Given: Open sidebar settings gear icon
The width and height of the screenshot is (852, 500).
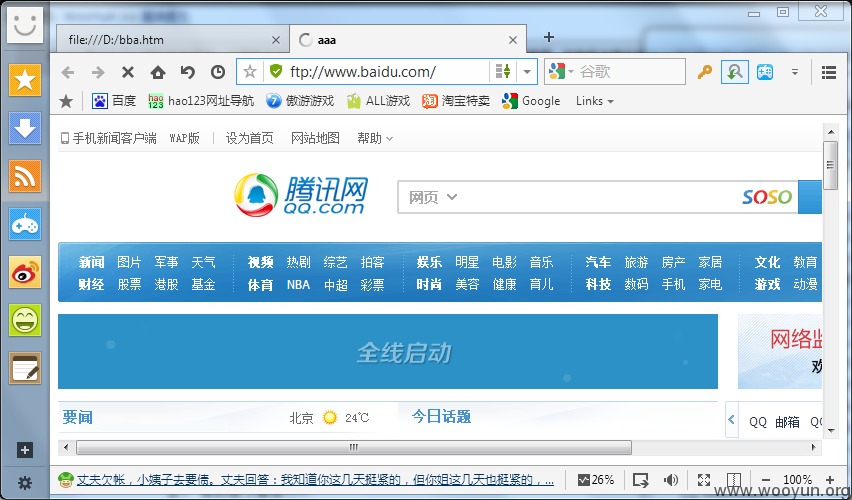Looking at the screenshot, I should tap(24, 483).
